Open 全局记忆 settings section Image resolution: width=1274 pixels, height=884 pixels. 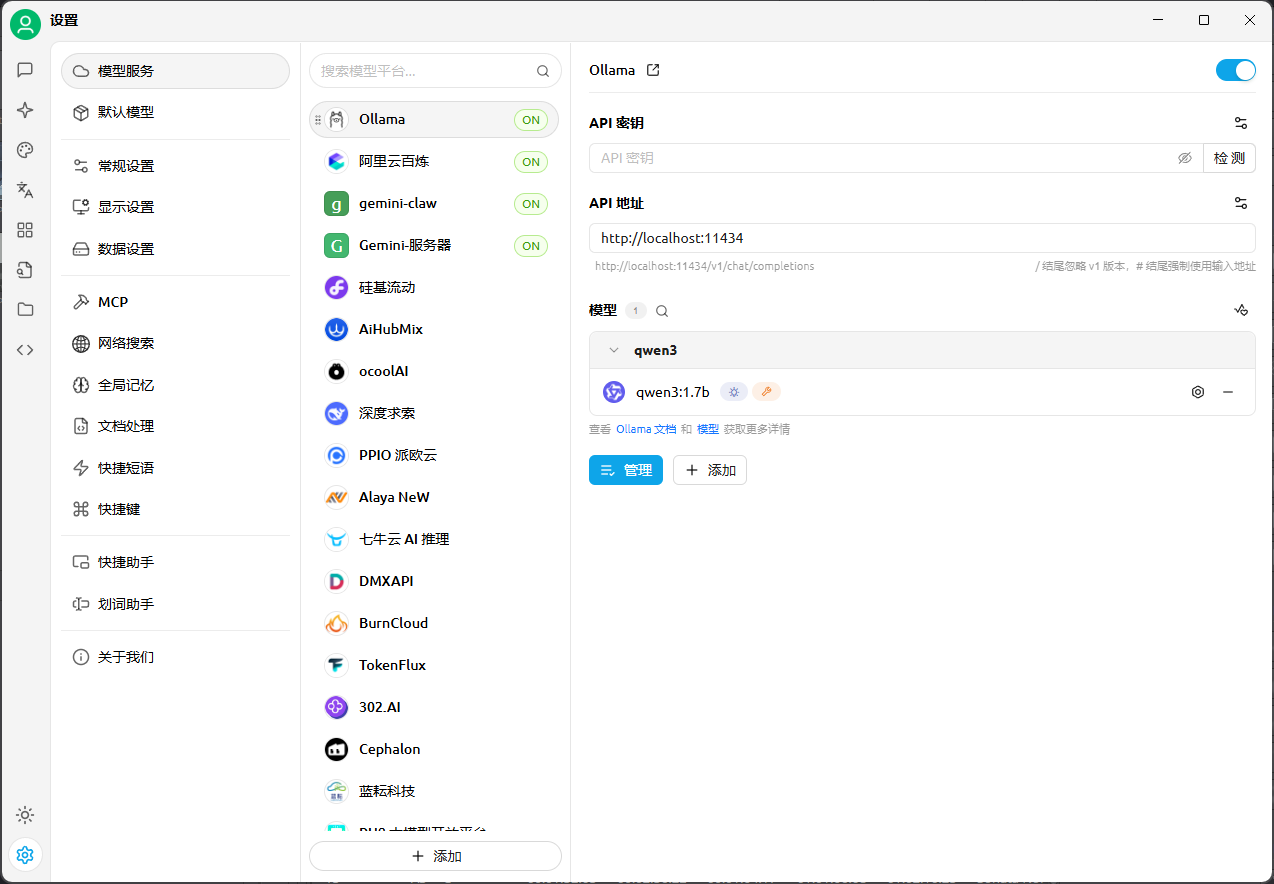175,385
